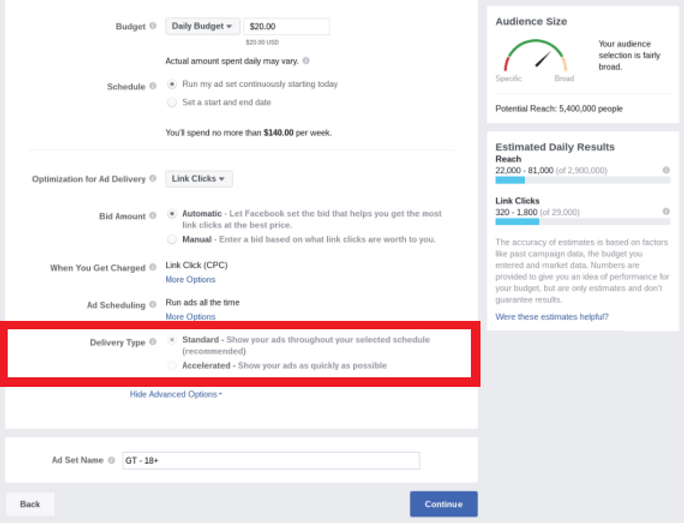Click info icon on the Link Clicks estimate row

pos(666,212)
